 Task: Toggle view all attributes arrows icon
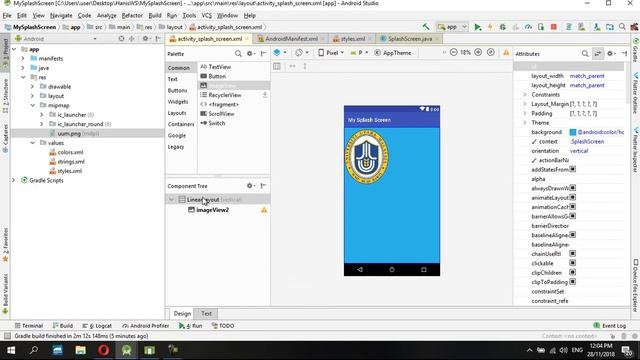click(598, 53)
